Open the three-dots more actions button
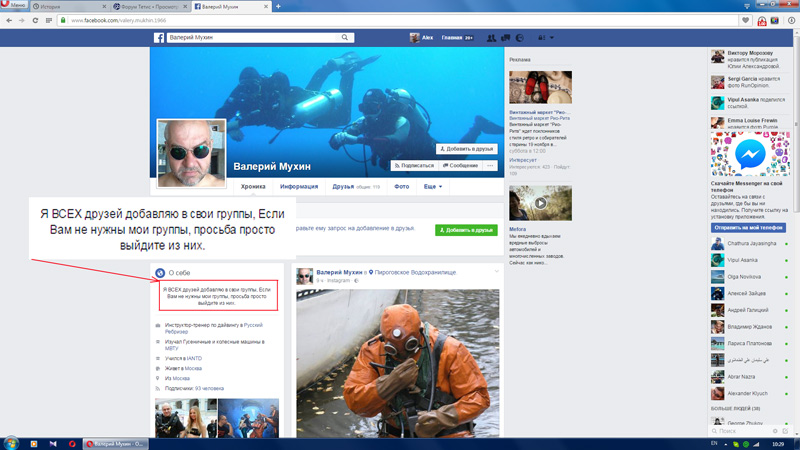 (490, 165)
